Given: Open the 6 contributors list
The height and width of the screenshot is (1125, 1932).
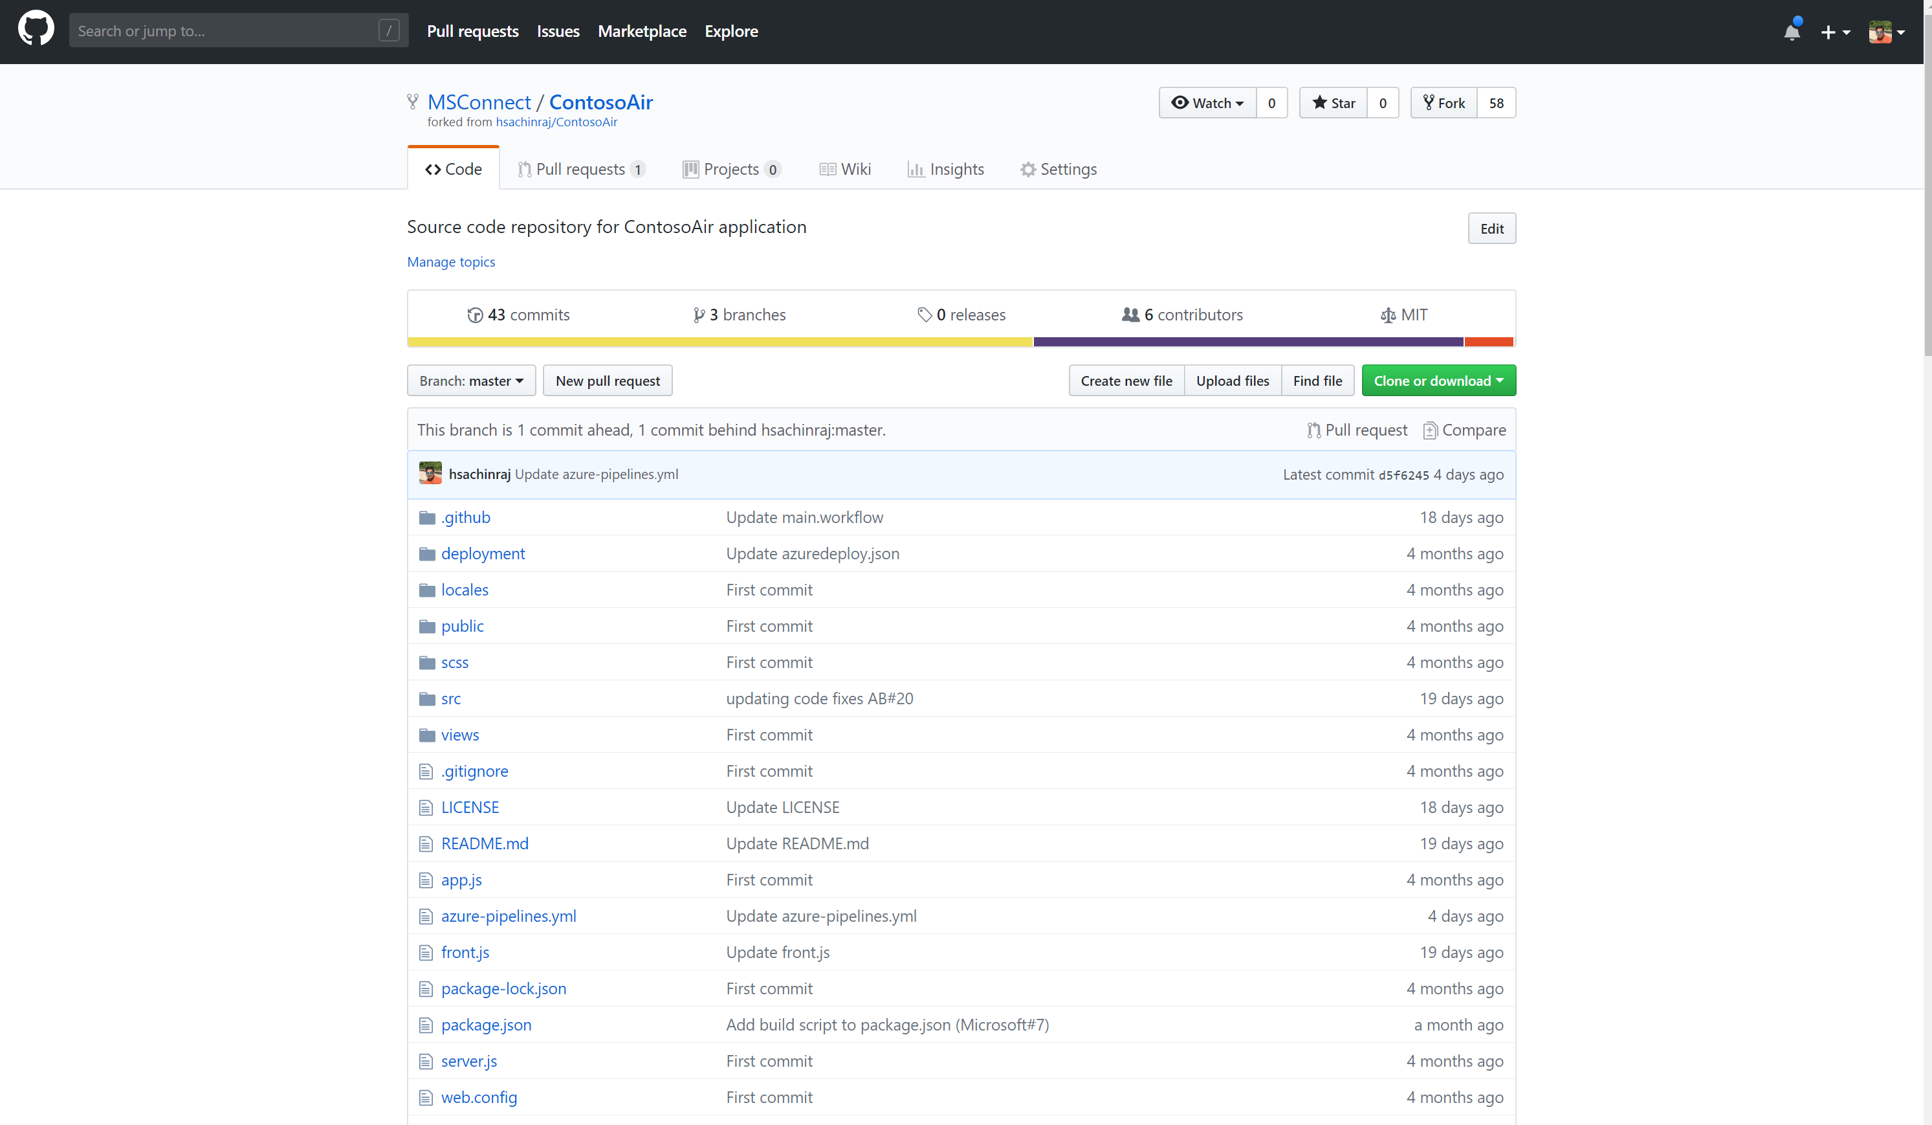Looking at the screenshot, I should pos(1182,314).
